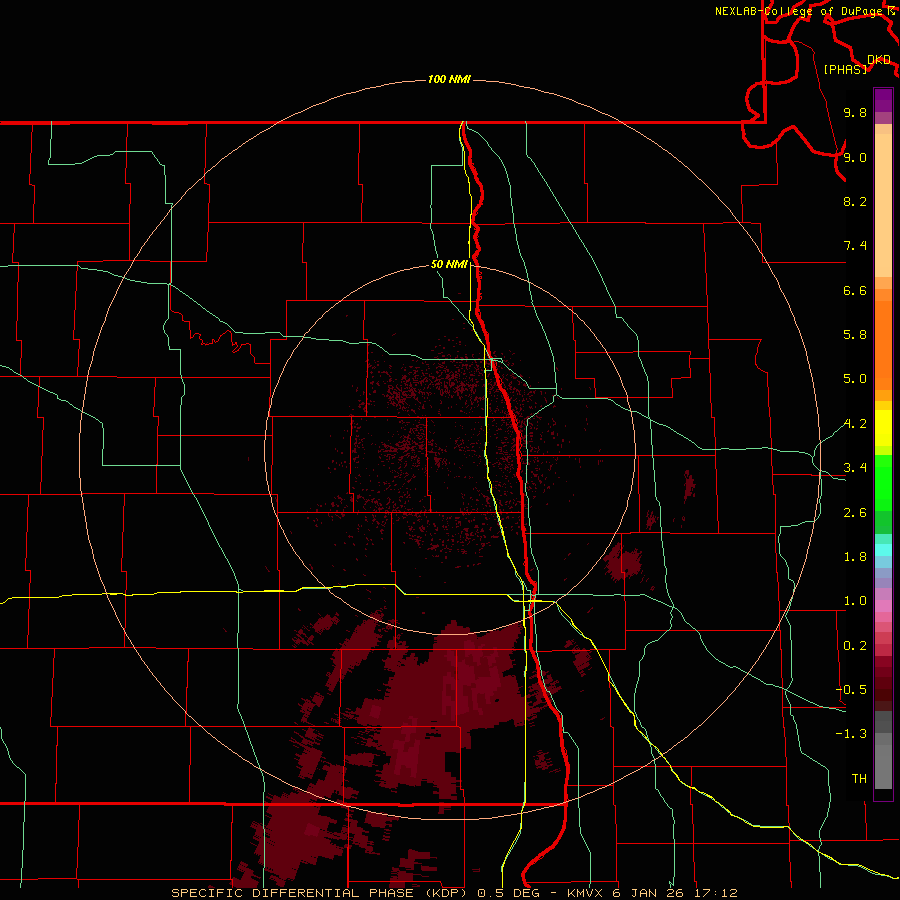
Task: Click the pink color bar segment
Action: 883,606
